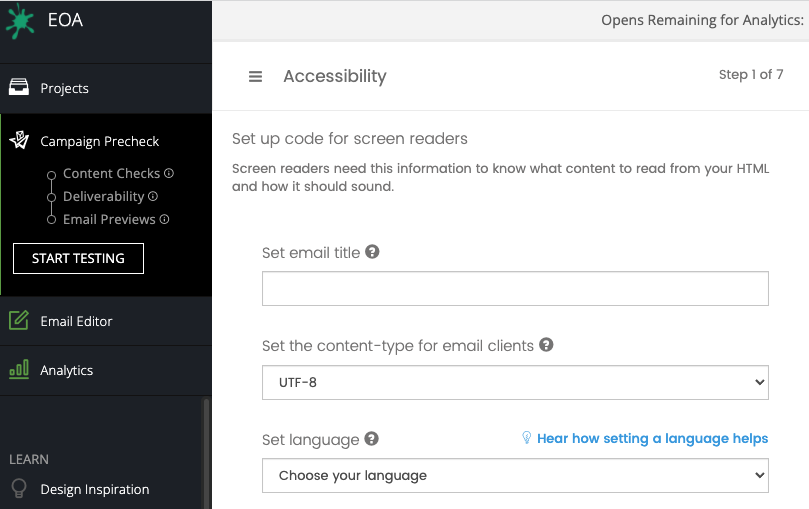
Task: Click the Projects inbox tray icon
Action: tap(19, 88)
